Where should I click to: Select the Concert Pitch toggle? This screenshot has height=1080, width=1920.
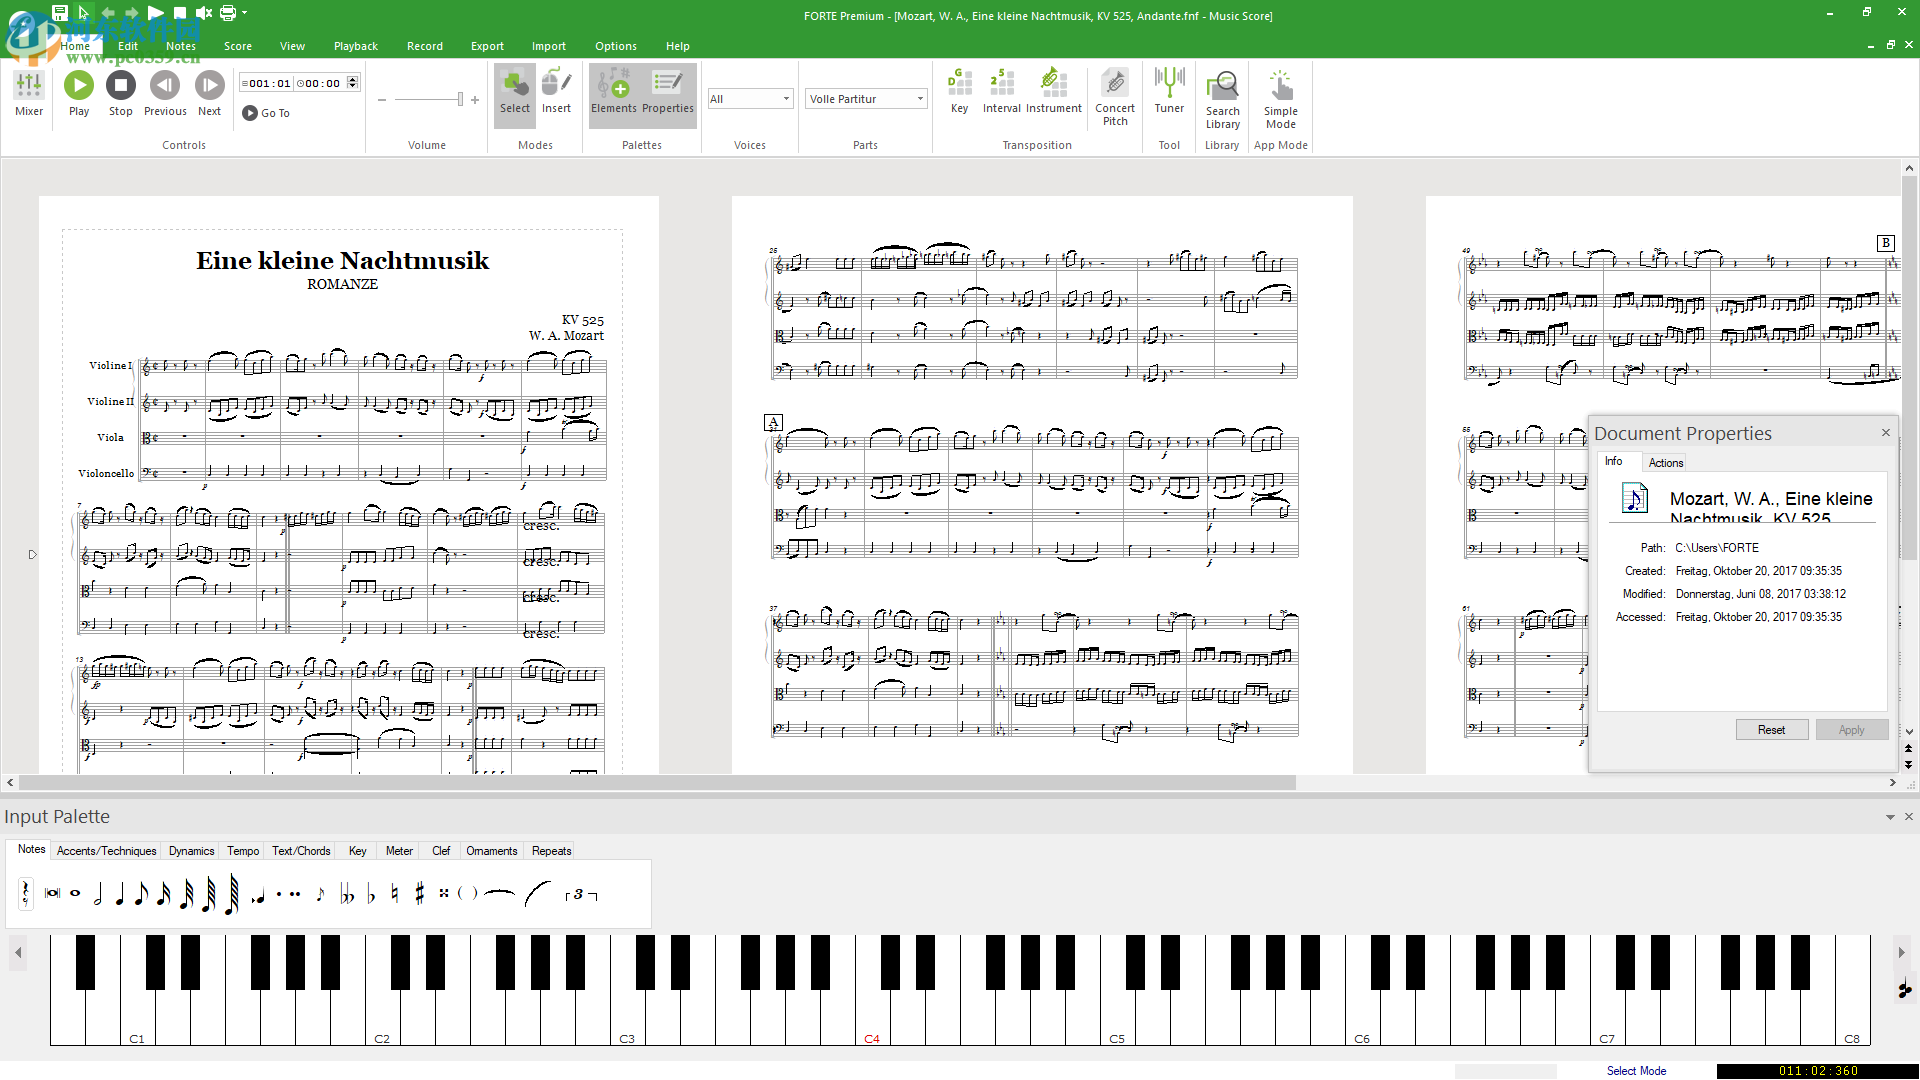1114,99
